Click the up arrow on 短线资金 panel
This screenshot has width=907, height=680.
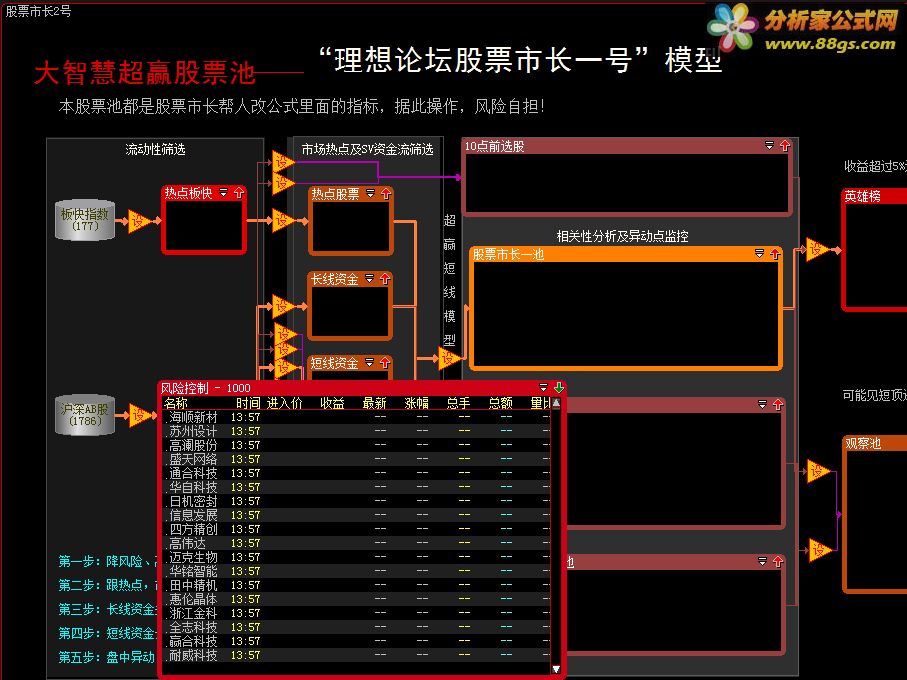click(385, 363)
